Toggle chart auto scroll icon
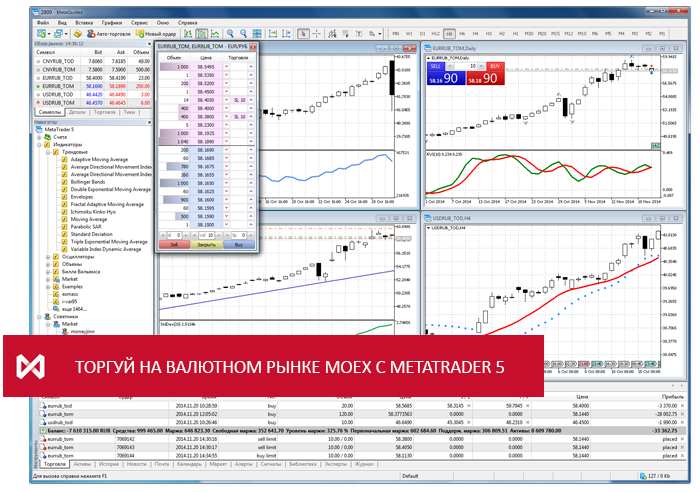This screenshot has width=700, height=492. click(273, 33)
